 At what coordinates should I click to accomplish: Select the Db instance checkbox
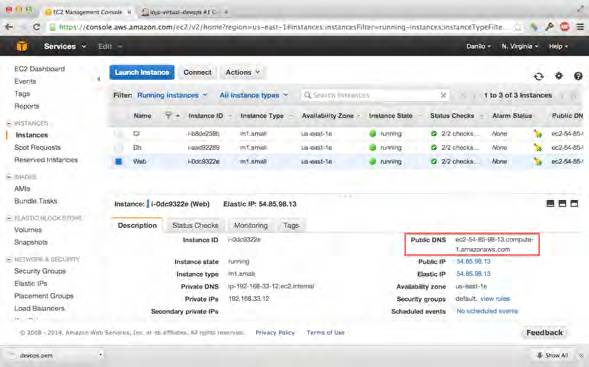pos(118,148)
